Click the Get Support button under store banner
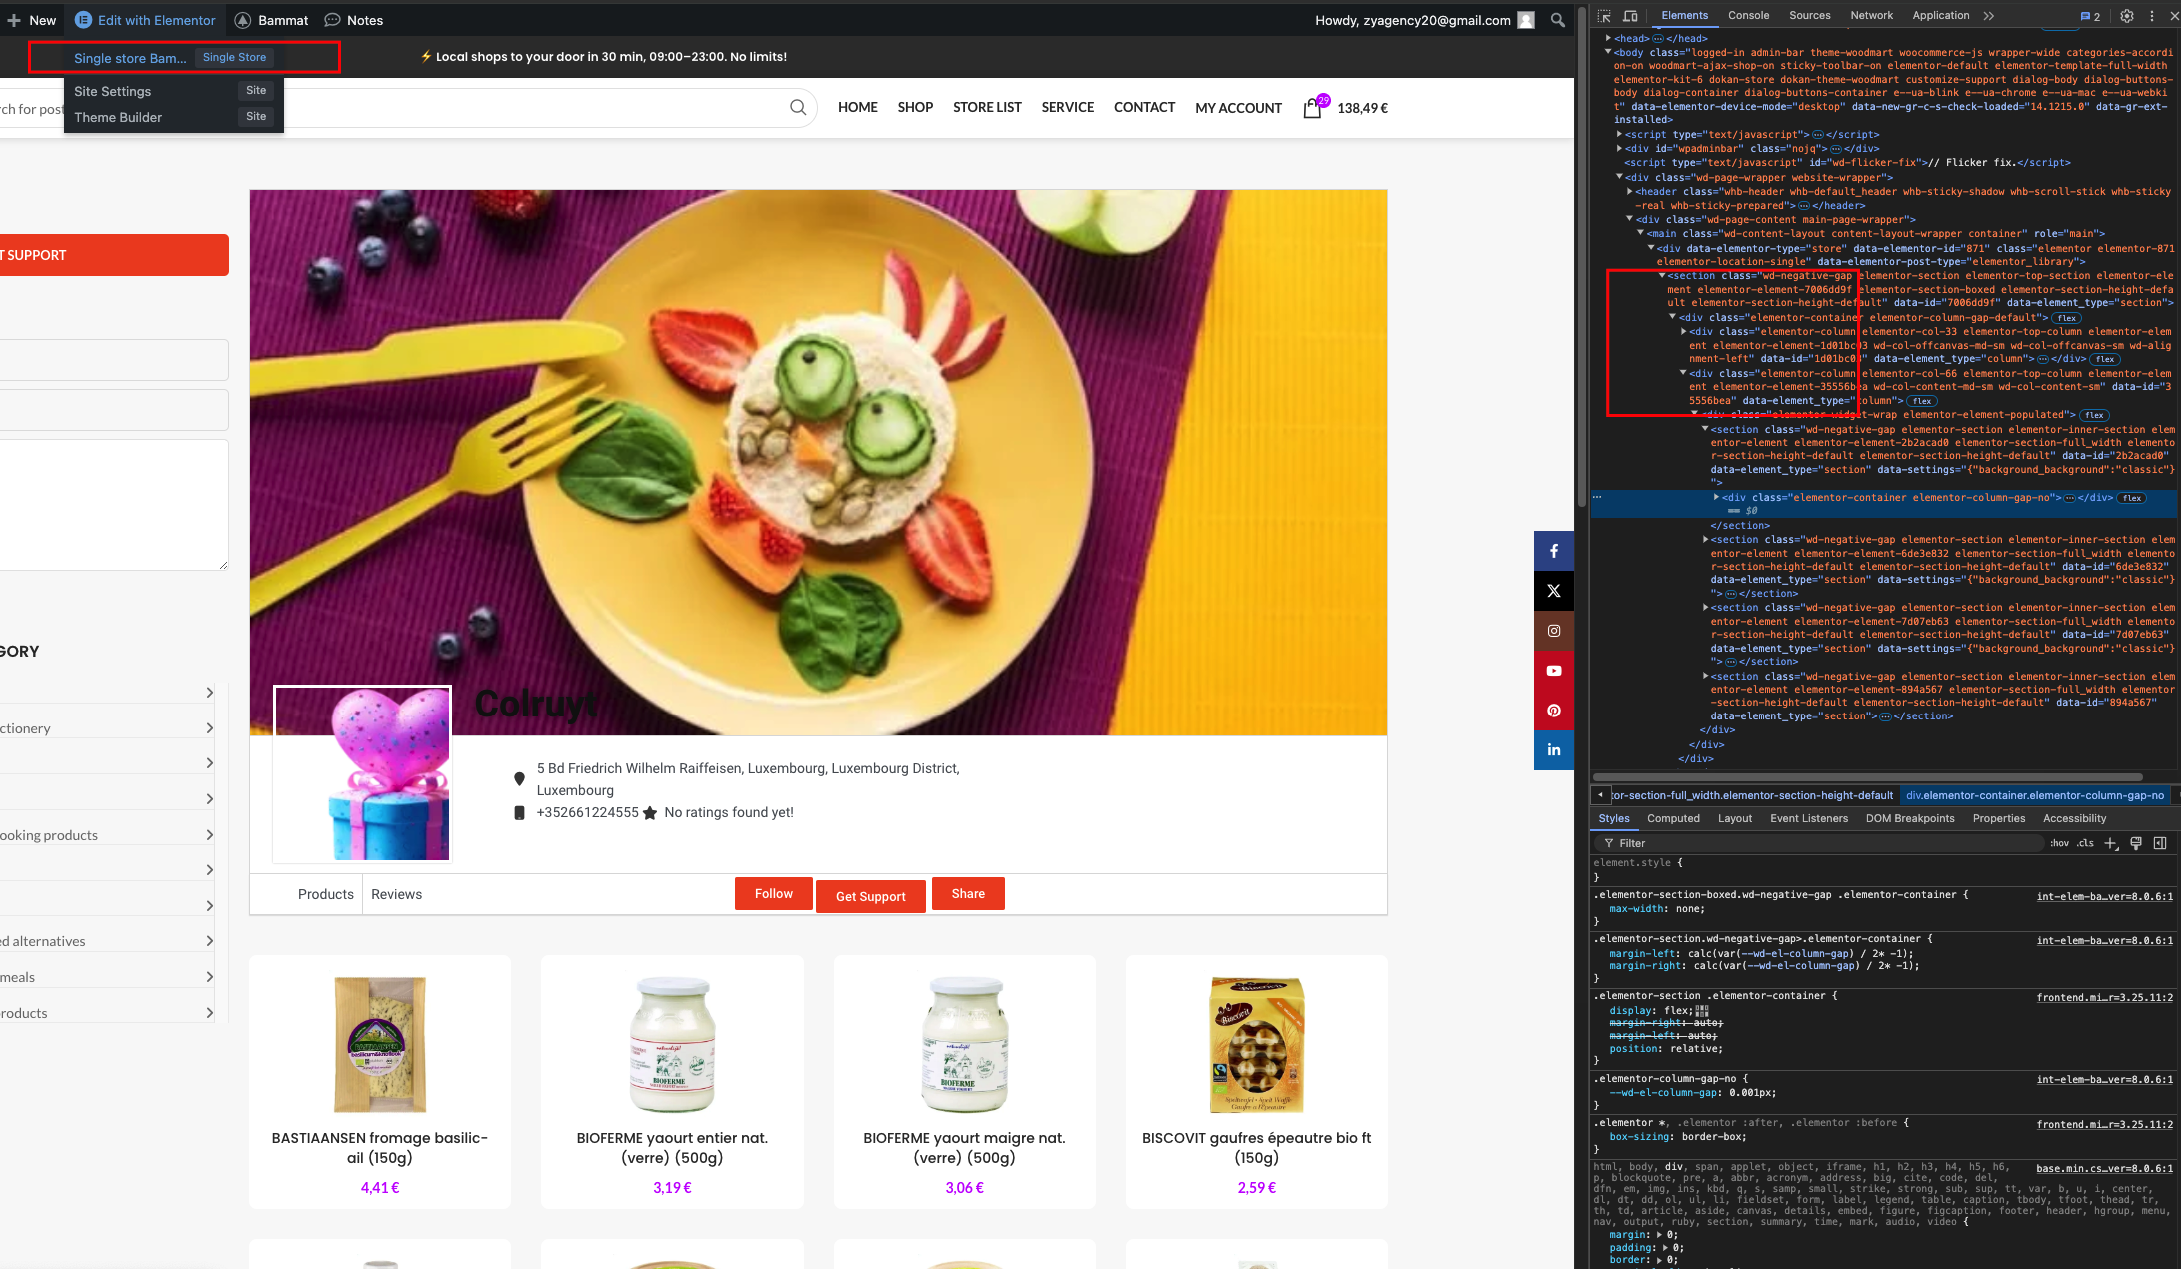This screenshot has height=1269, width=2181. 870,896
